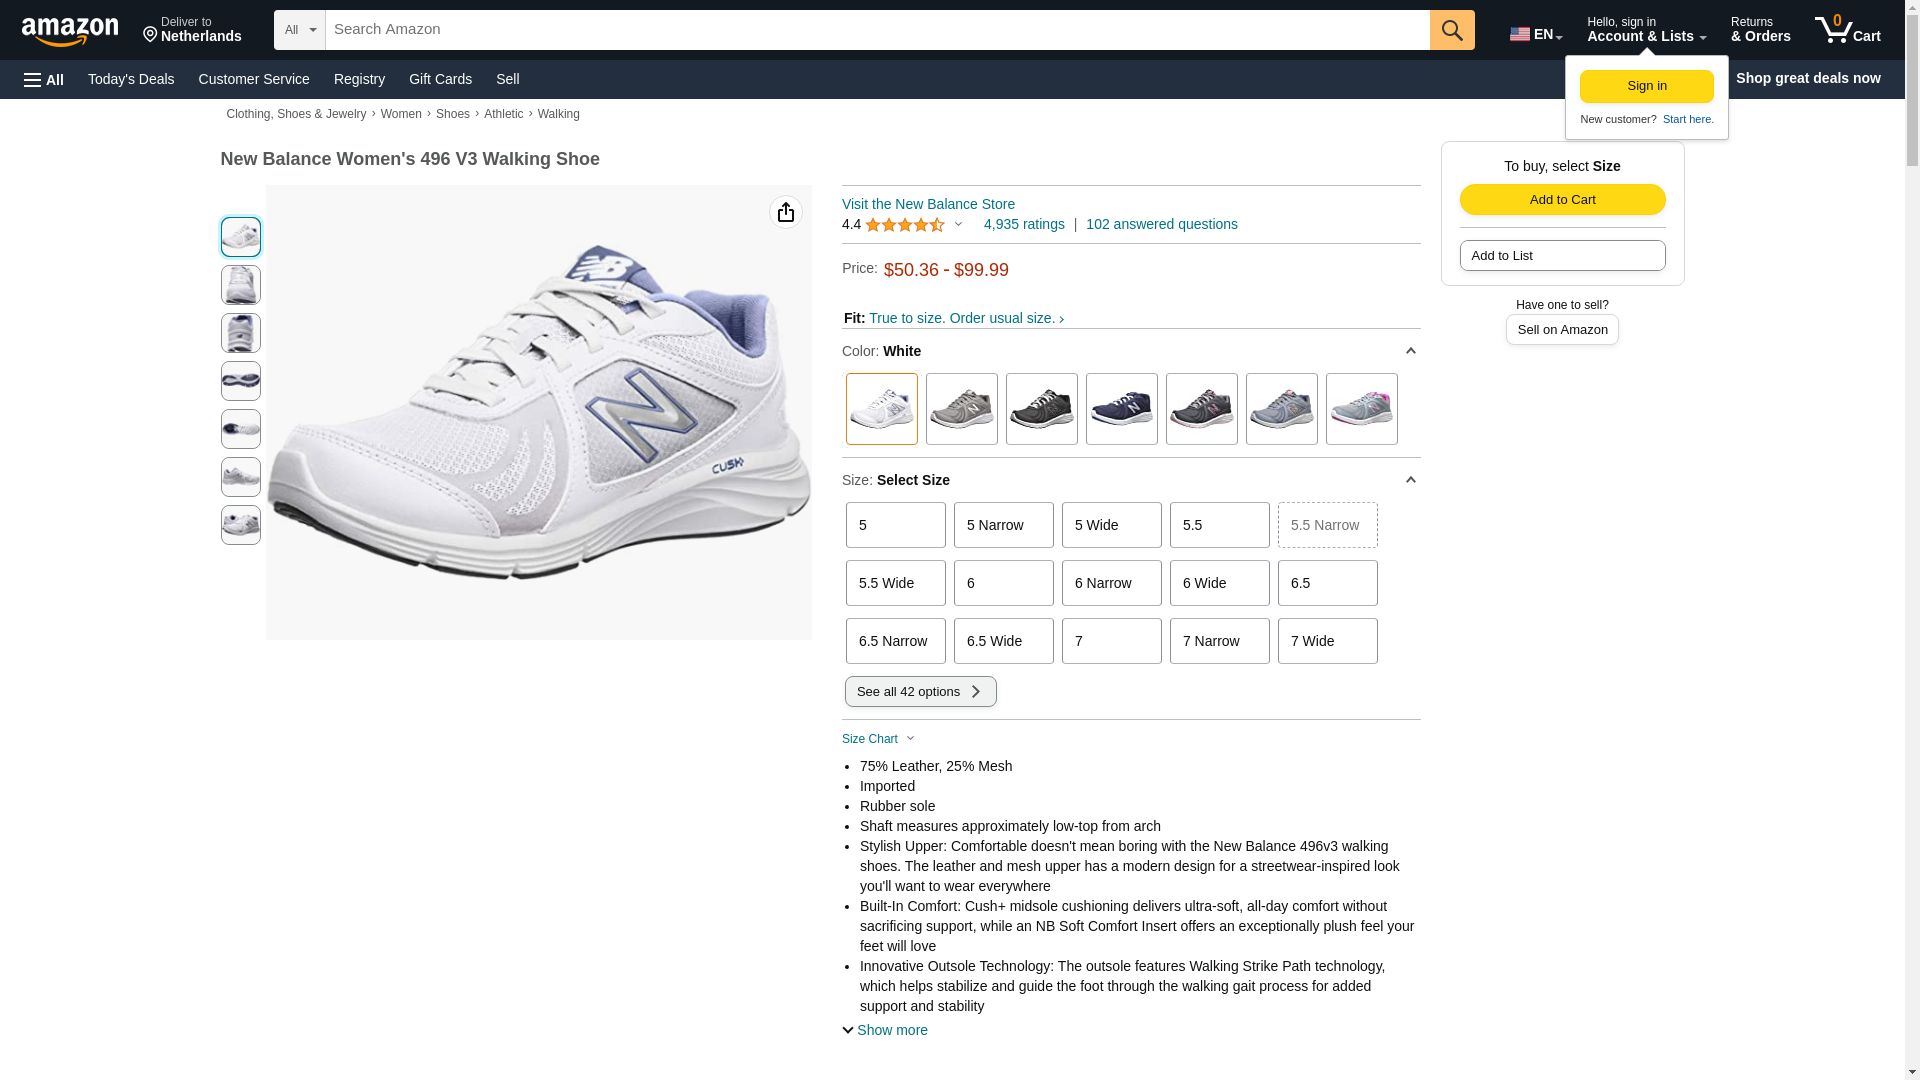Click the Search Amazon input field
The height and width of the screenshot is (1080, 1920).
pyautogui.click(x=877, y=30)
